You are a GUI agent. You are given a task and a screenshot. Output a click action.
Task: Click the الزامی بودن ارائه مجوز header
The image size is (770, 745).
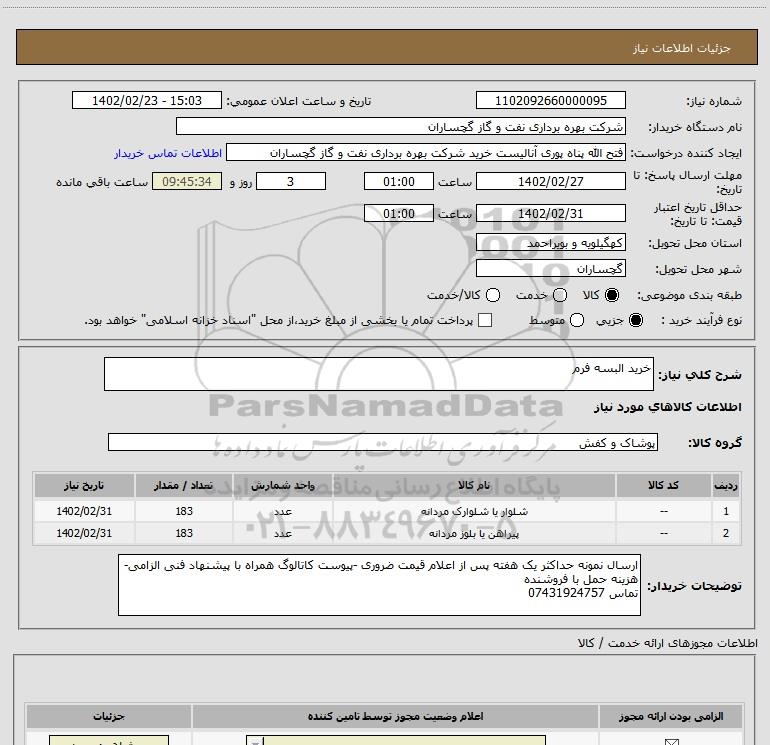coord(671,717)
